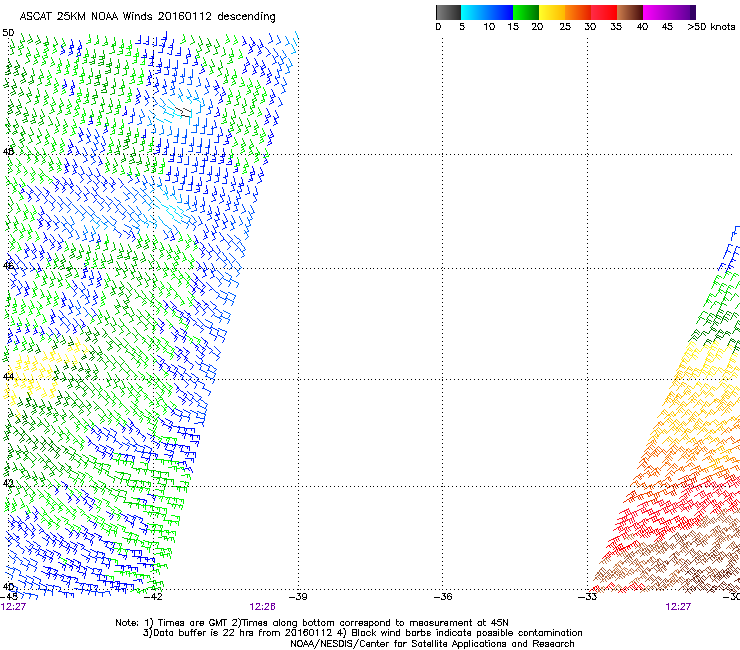Click the purple time "12:27" below -45
This screenshot has width=740, height=650.
coord(13,607)
